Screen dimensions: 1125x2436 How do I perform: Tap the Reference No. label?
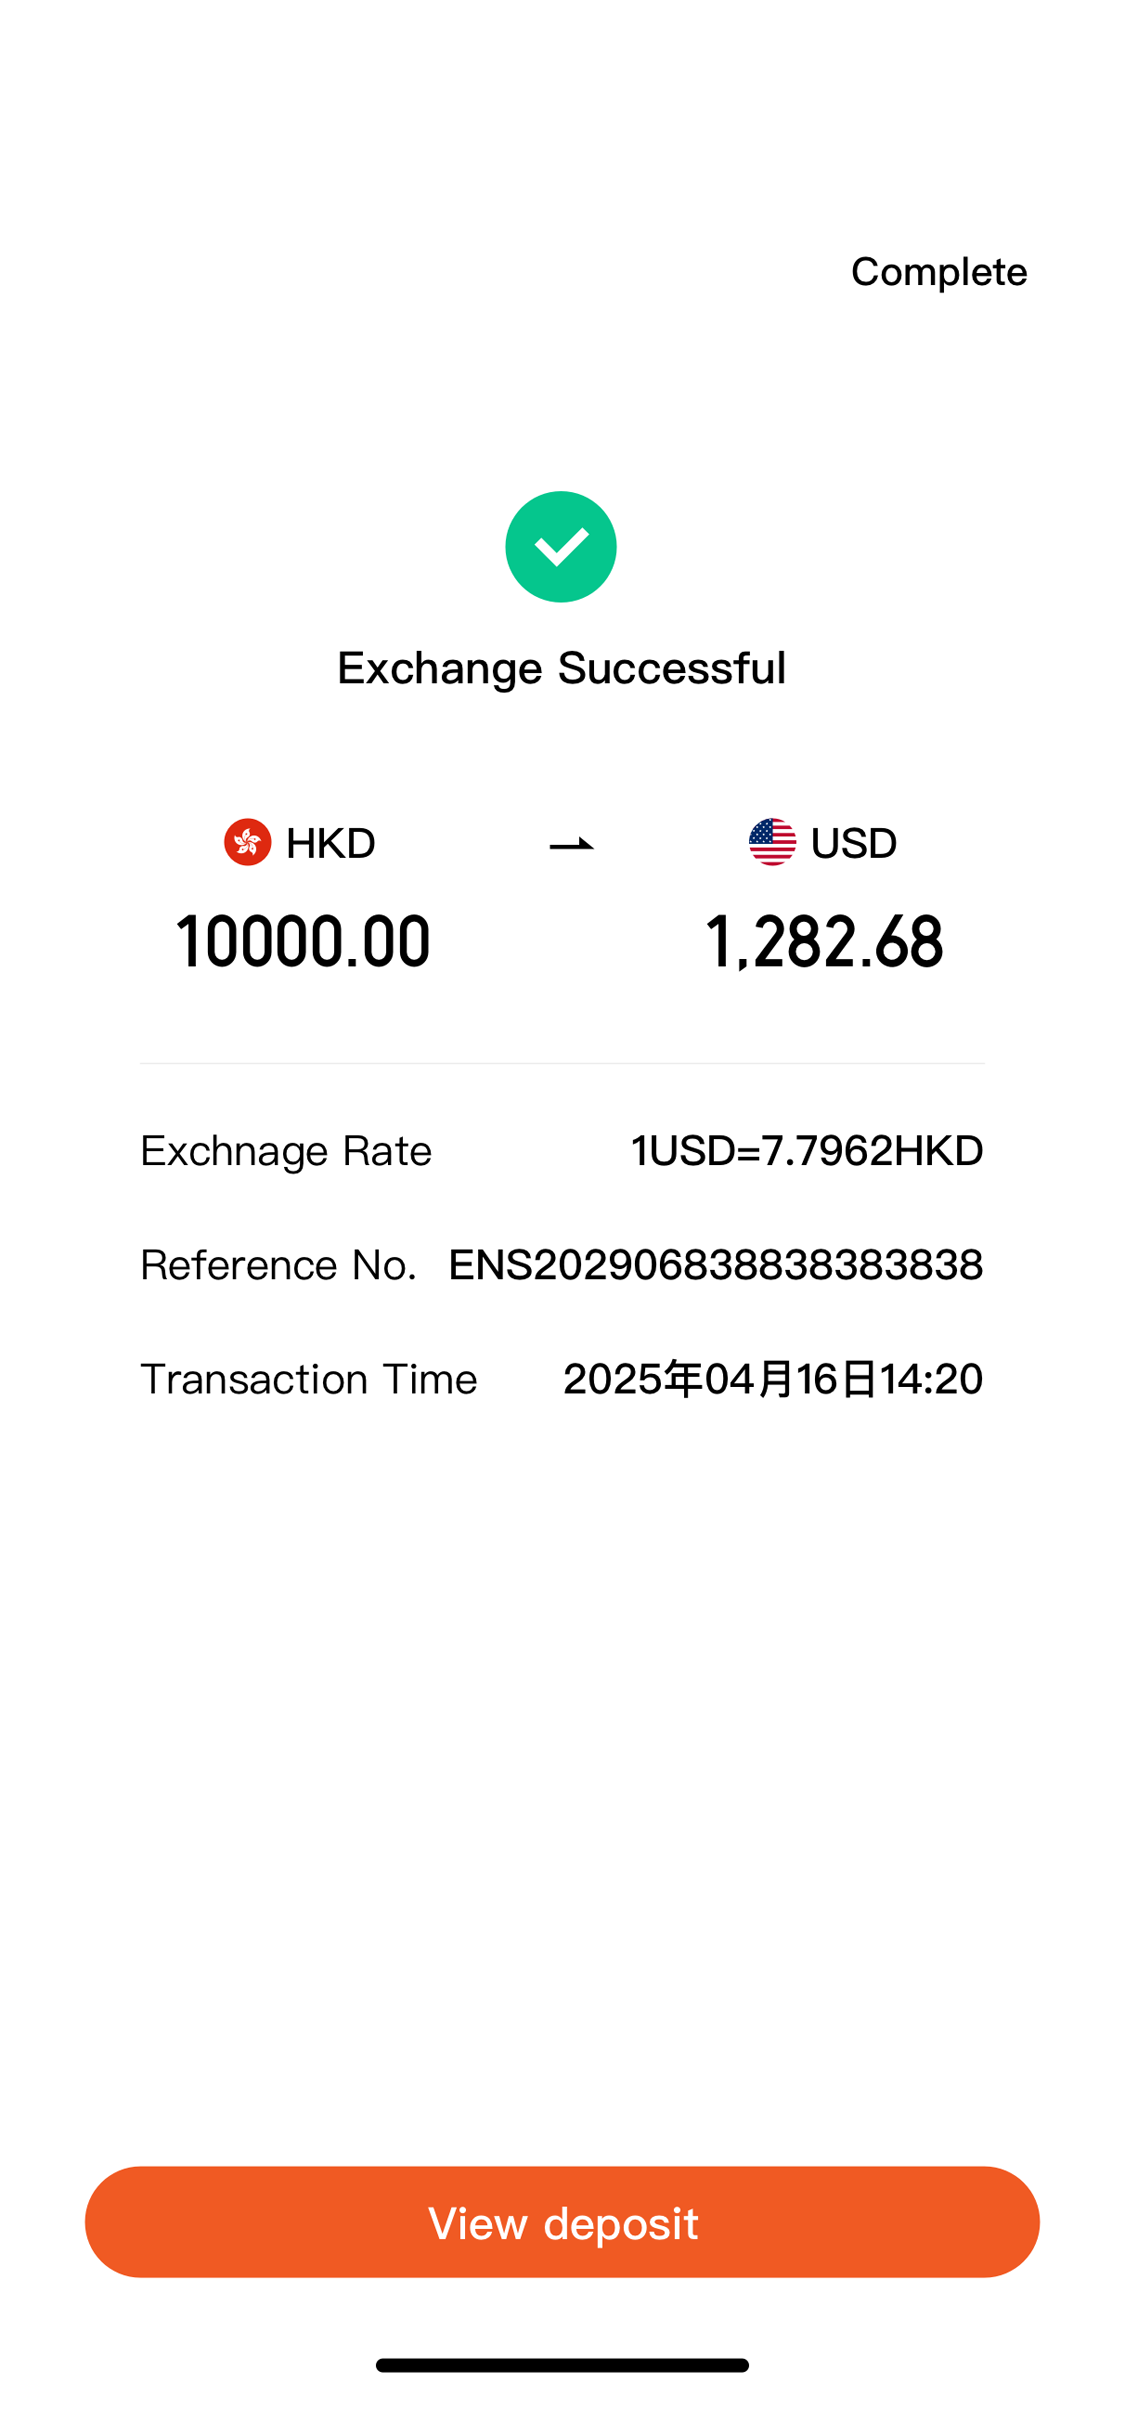tap(278, 1264)
